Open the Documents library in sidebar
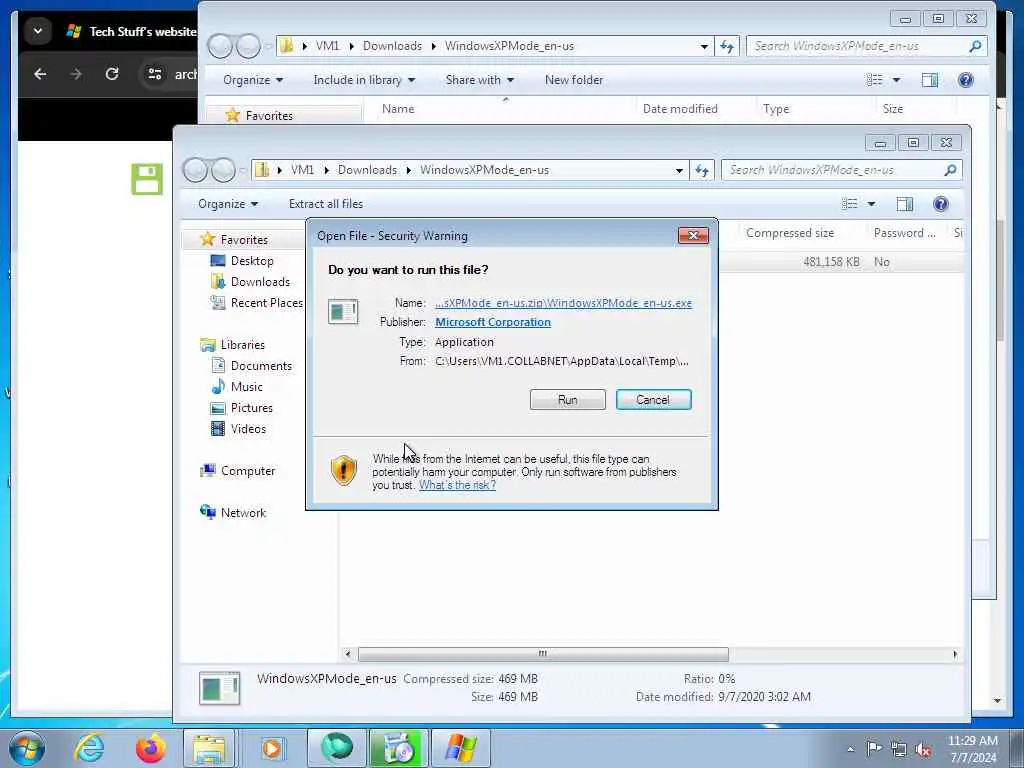Screen dimensions: 1024x768 pyautogui.click(x=261, y=366)
